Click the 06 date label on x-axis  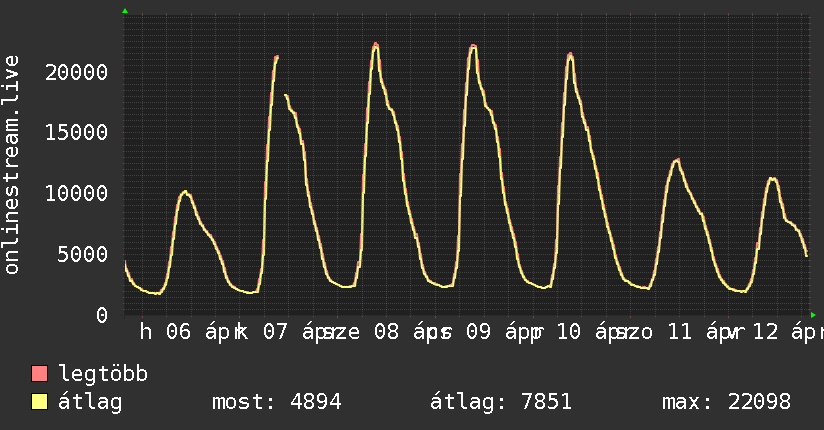[x=179, y=332]
